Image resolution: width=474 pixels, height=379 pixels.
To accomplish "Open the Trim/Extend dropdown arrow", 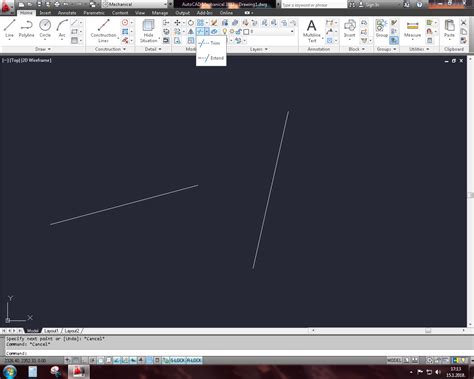I will point(207,32).
